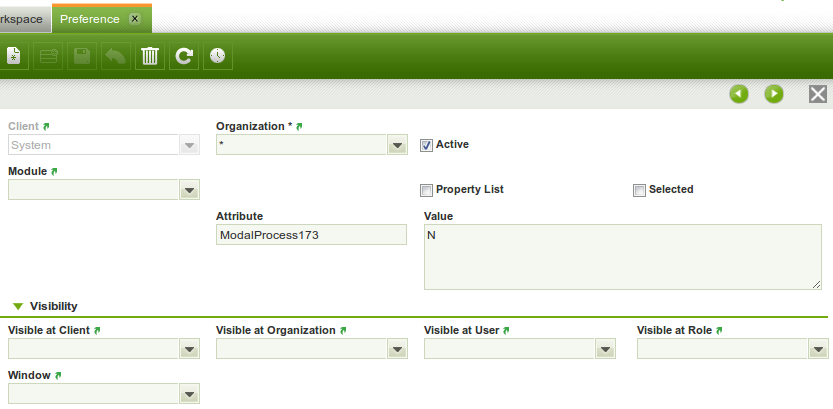Go to the next record arrow
The height and width of the screenshot is (409, 833).
(774, 94)
